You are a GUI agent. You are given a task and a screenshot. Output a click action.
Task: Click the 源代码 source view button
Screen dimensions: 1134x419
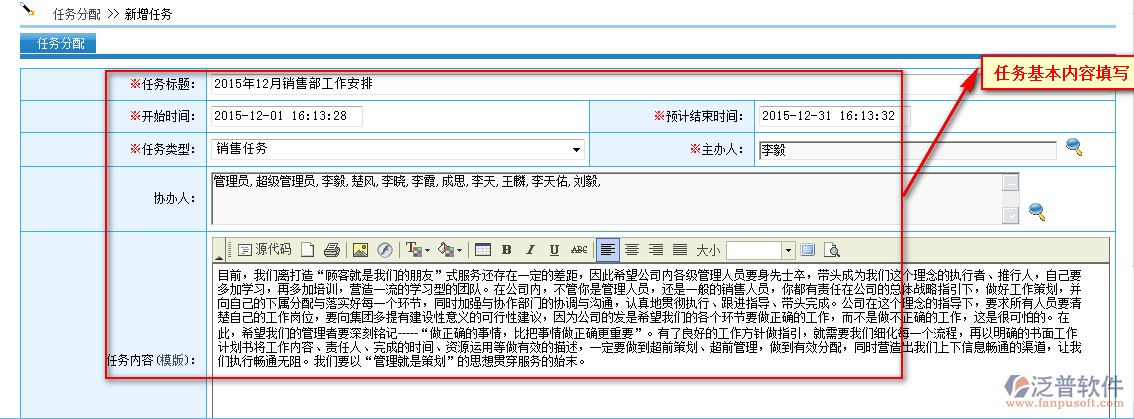pyautogui.click(x=265, y=250)
